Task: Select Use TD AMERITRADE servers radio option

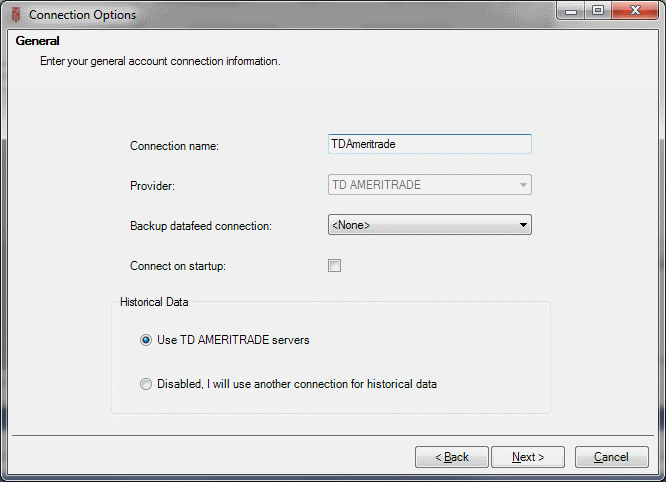Action: (147, 340)
